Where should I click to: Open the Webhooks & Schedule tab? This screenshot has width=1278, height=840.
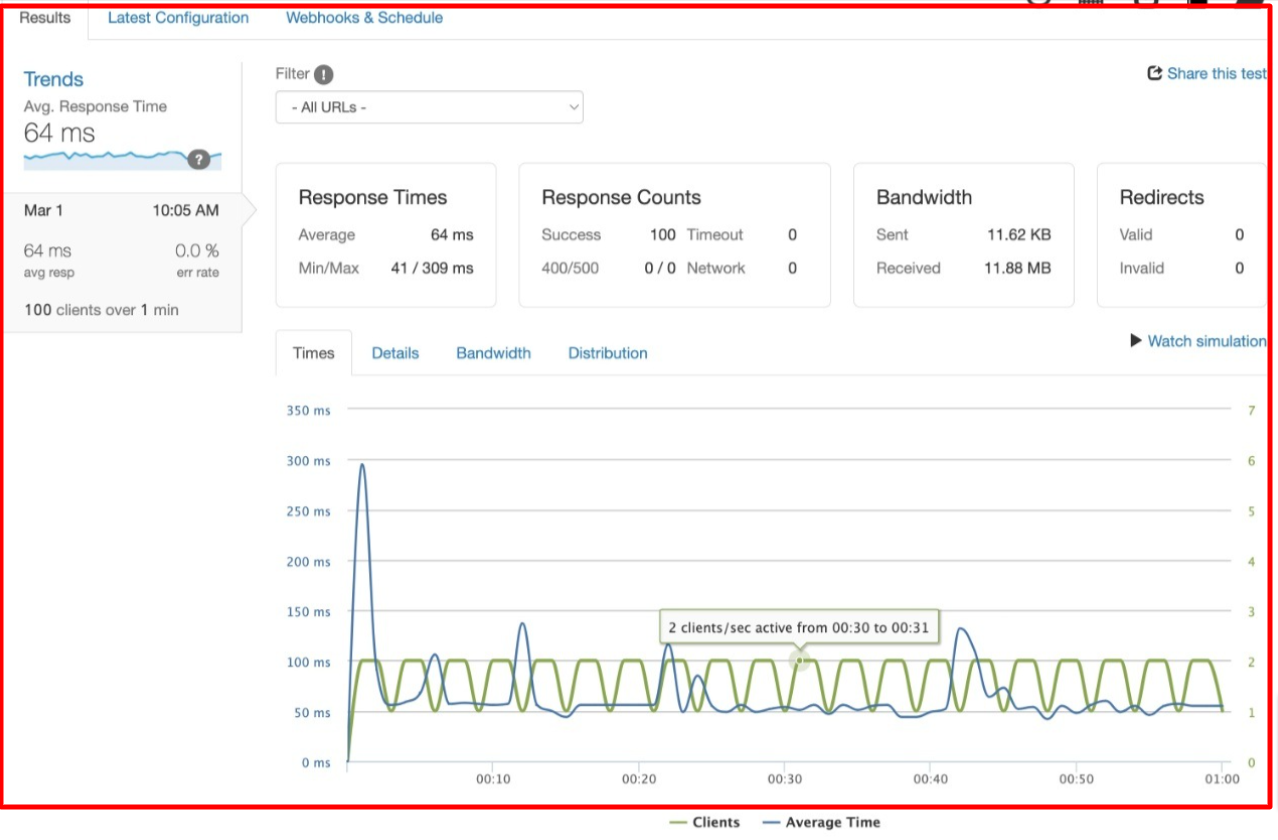pos(364,18)
